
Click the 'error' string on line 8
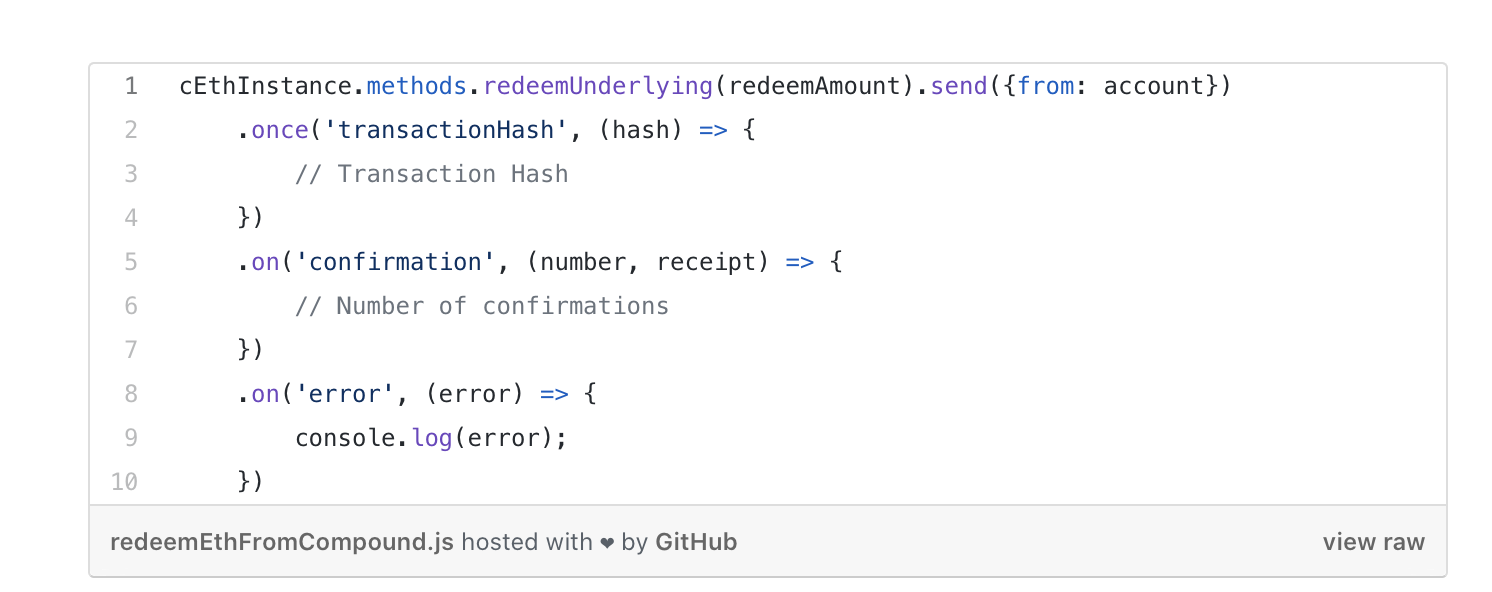tap(346, 394)
